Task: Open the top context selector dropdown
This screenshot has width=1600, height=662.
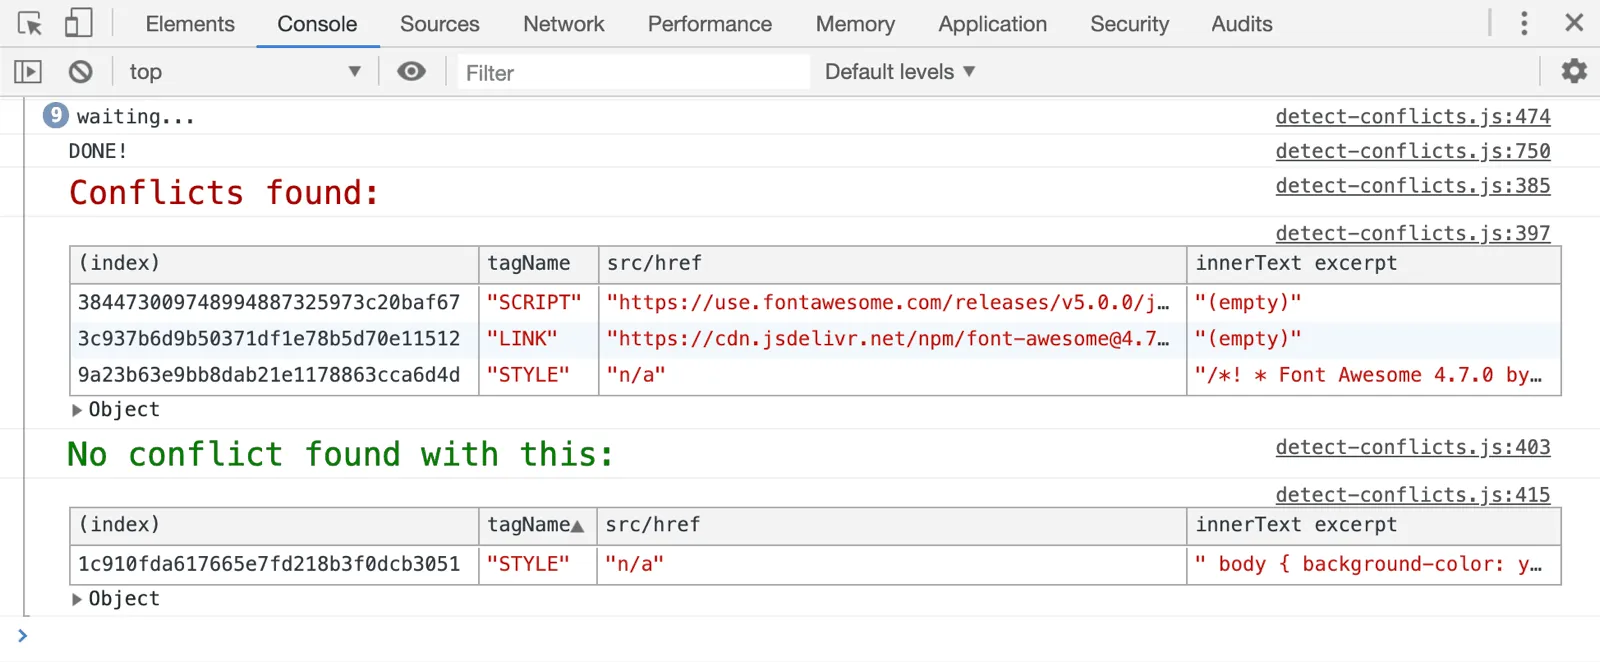Action: click(x=243, y=72)
